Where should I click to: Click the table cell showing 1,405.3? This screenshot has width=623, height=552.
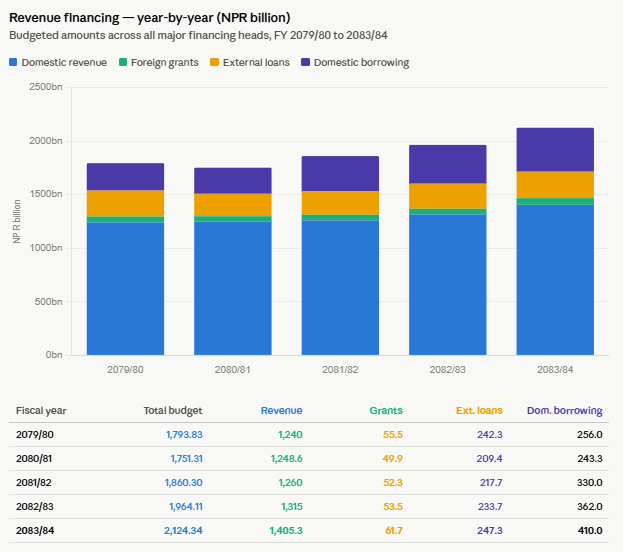[x=286, y=531]
